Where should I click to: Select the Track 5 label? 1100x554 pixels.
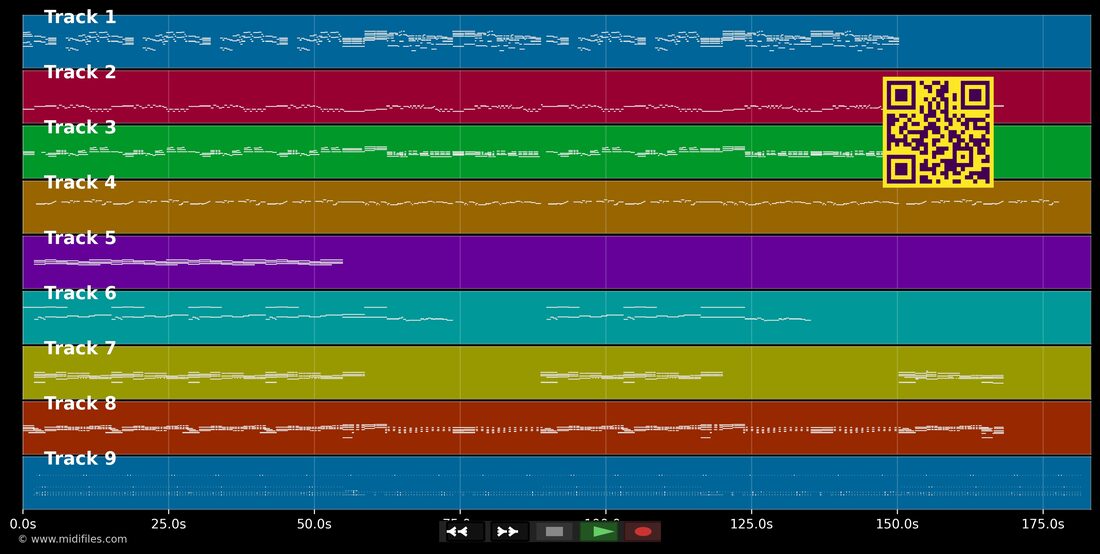pos(80,238)
